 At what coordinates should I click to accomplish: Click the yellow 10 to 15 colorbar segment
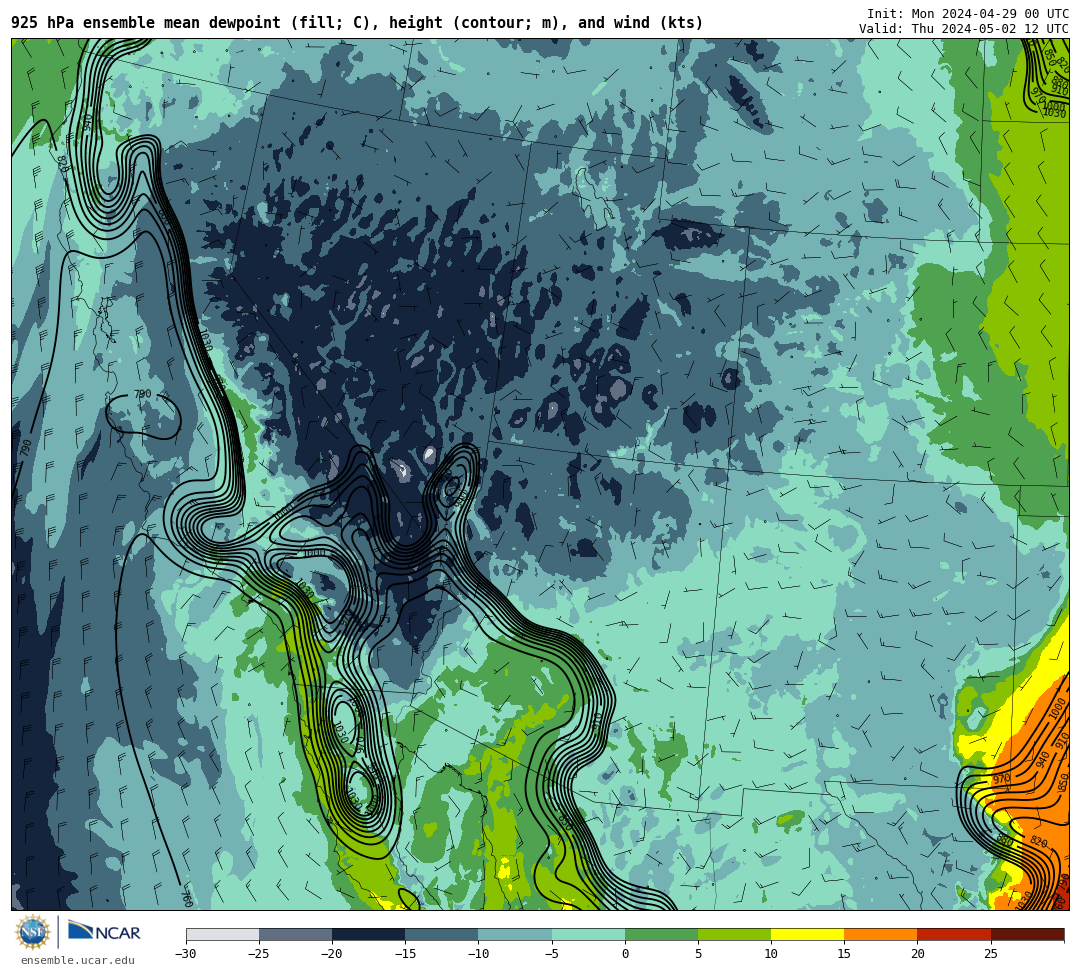(807, 934)
